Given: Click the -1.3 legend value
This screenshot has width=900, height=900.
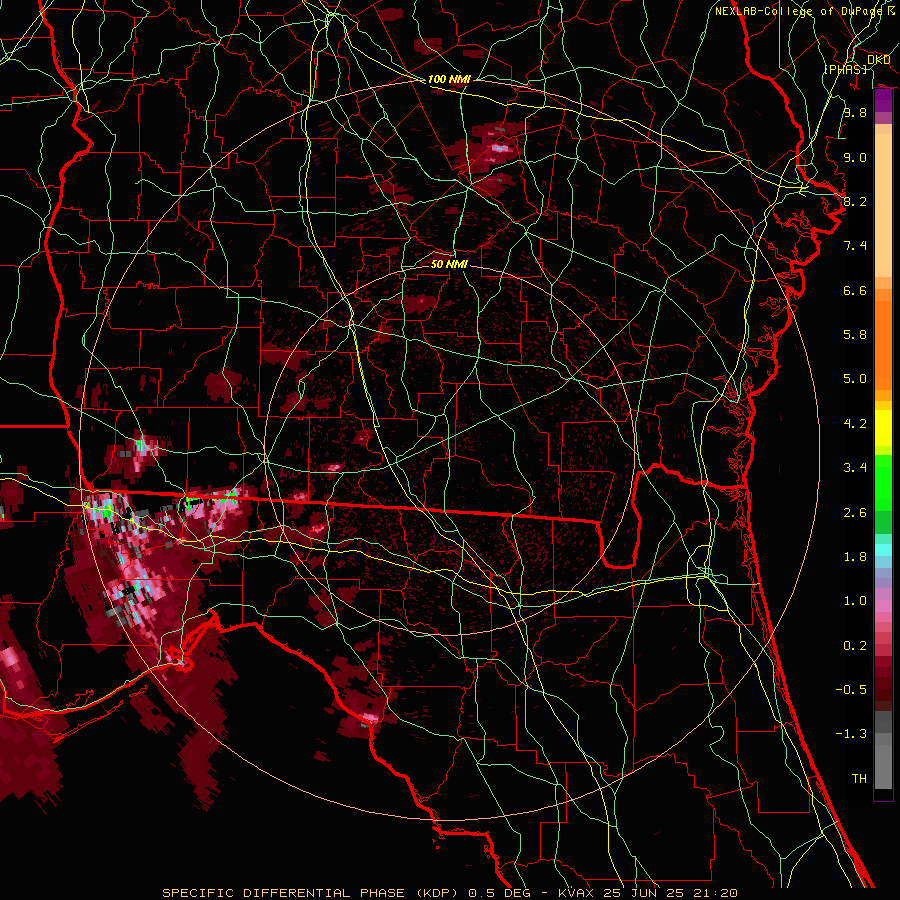Looking at the screenshot, I should pyautogui.click(x=851, y=734).
